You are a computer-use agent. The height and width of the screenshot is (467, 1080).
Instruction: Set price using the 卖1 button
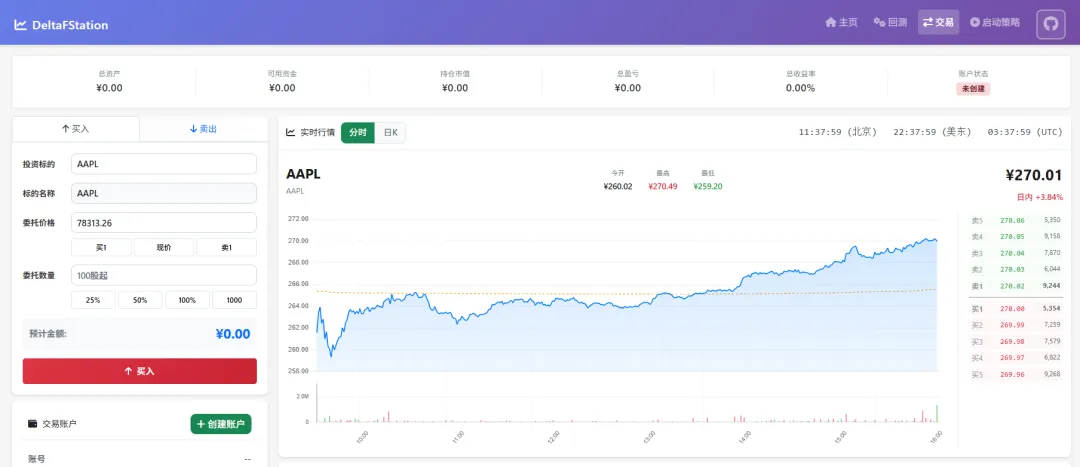coord(227,247)
